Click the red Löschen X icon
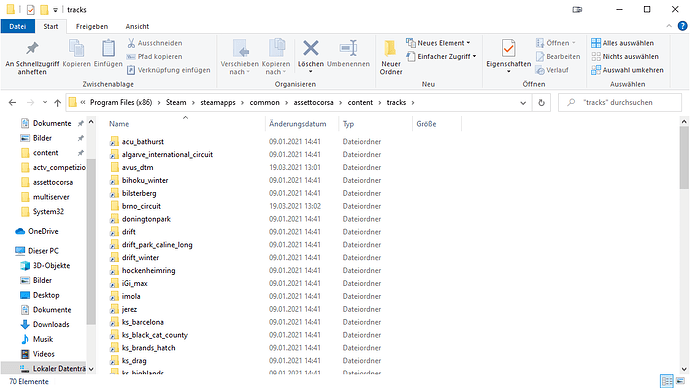 311,48
